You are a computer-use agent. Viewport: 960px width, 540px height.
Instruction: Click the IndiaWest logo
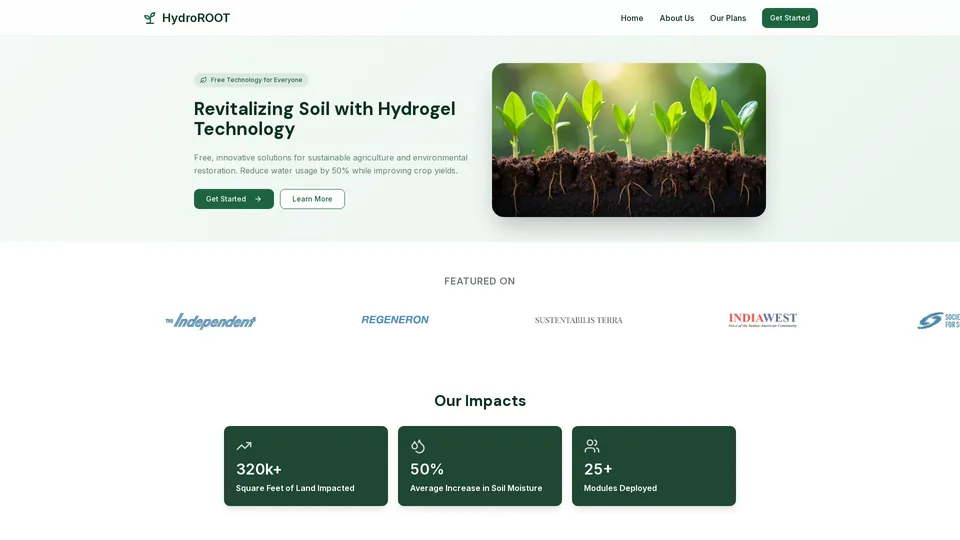763,320
